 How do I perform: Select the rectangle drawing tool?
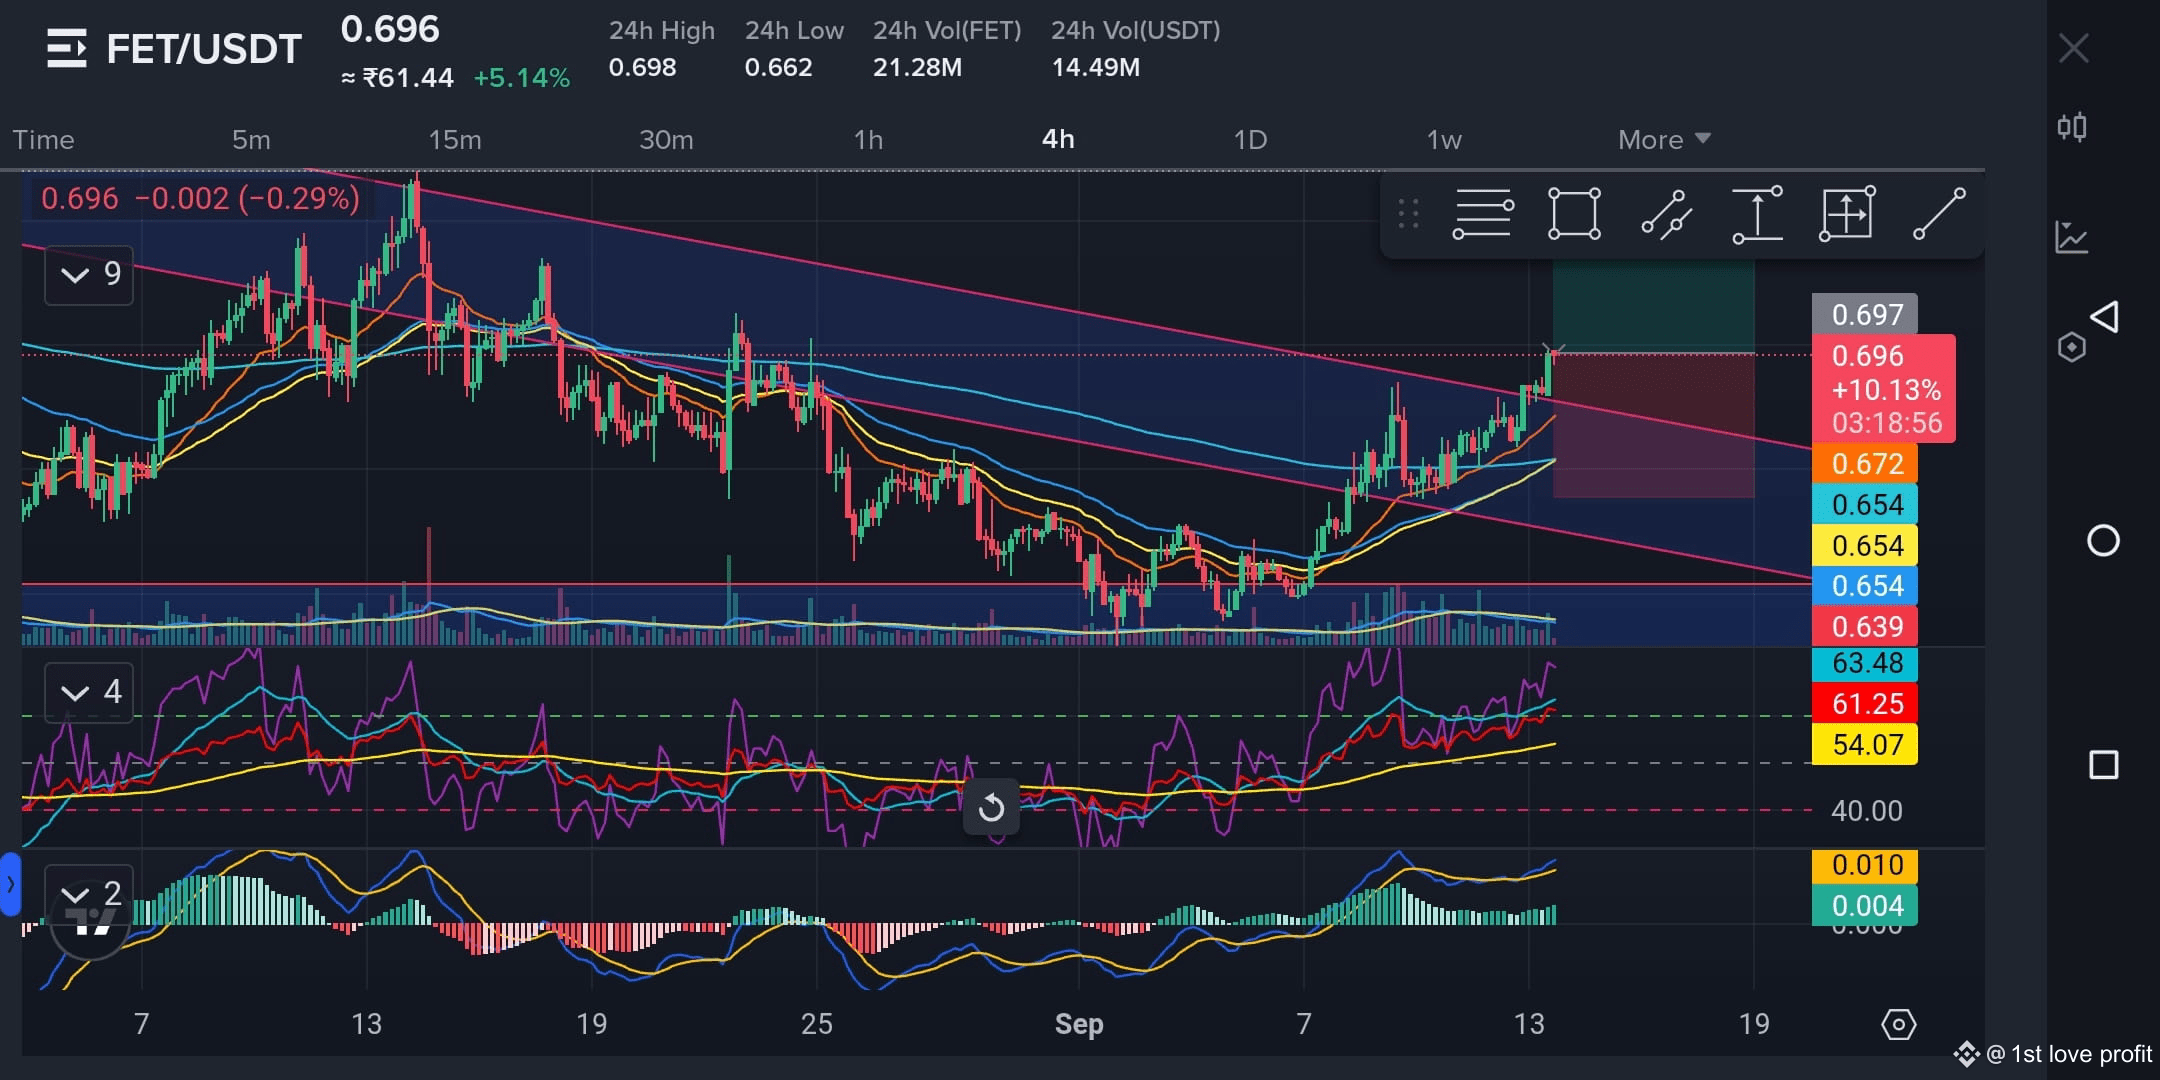tap(1574, 214)
